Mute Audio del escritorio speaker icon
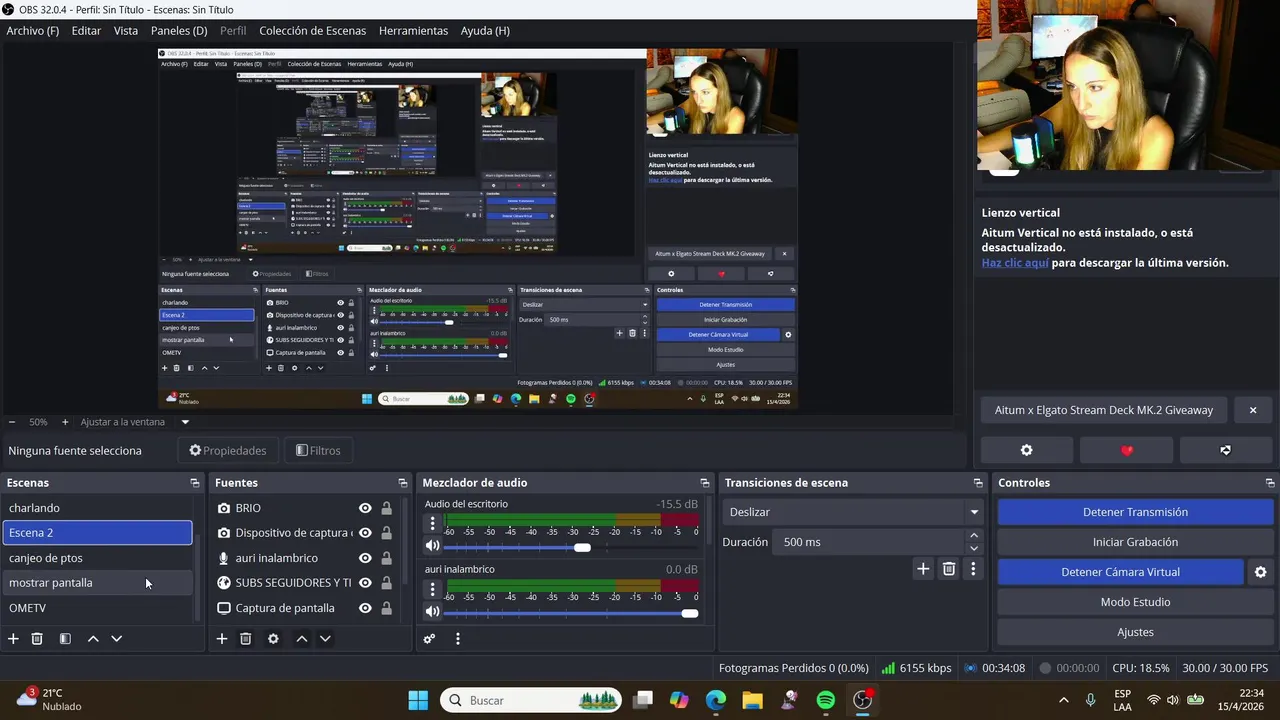The height and width of the screenshot is (720, 1280). tap(432, 546)
